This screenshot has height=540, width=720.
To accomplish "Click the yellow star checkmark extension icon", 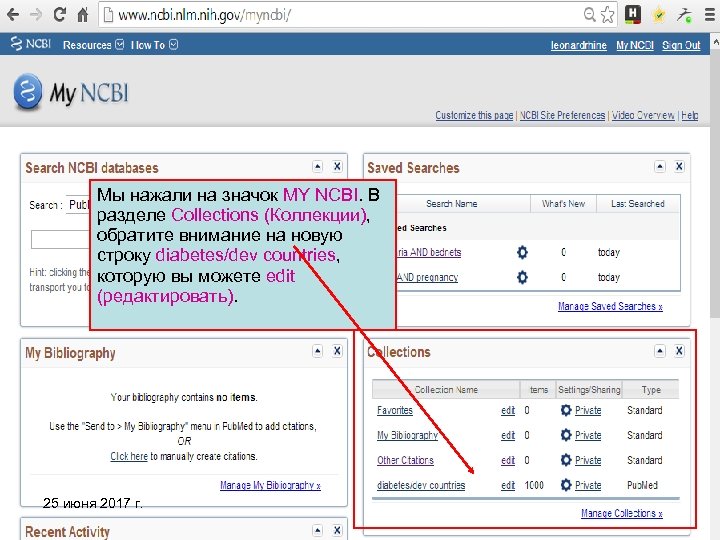I will 659,15.
